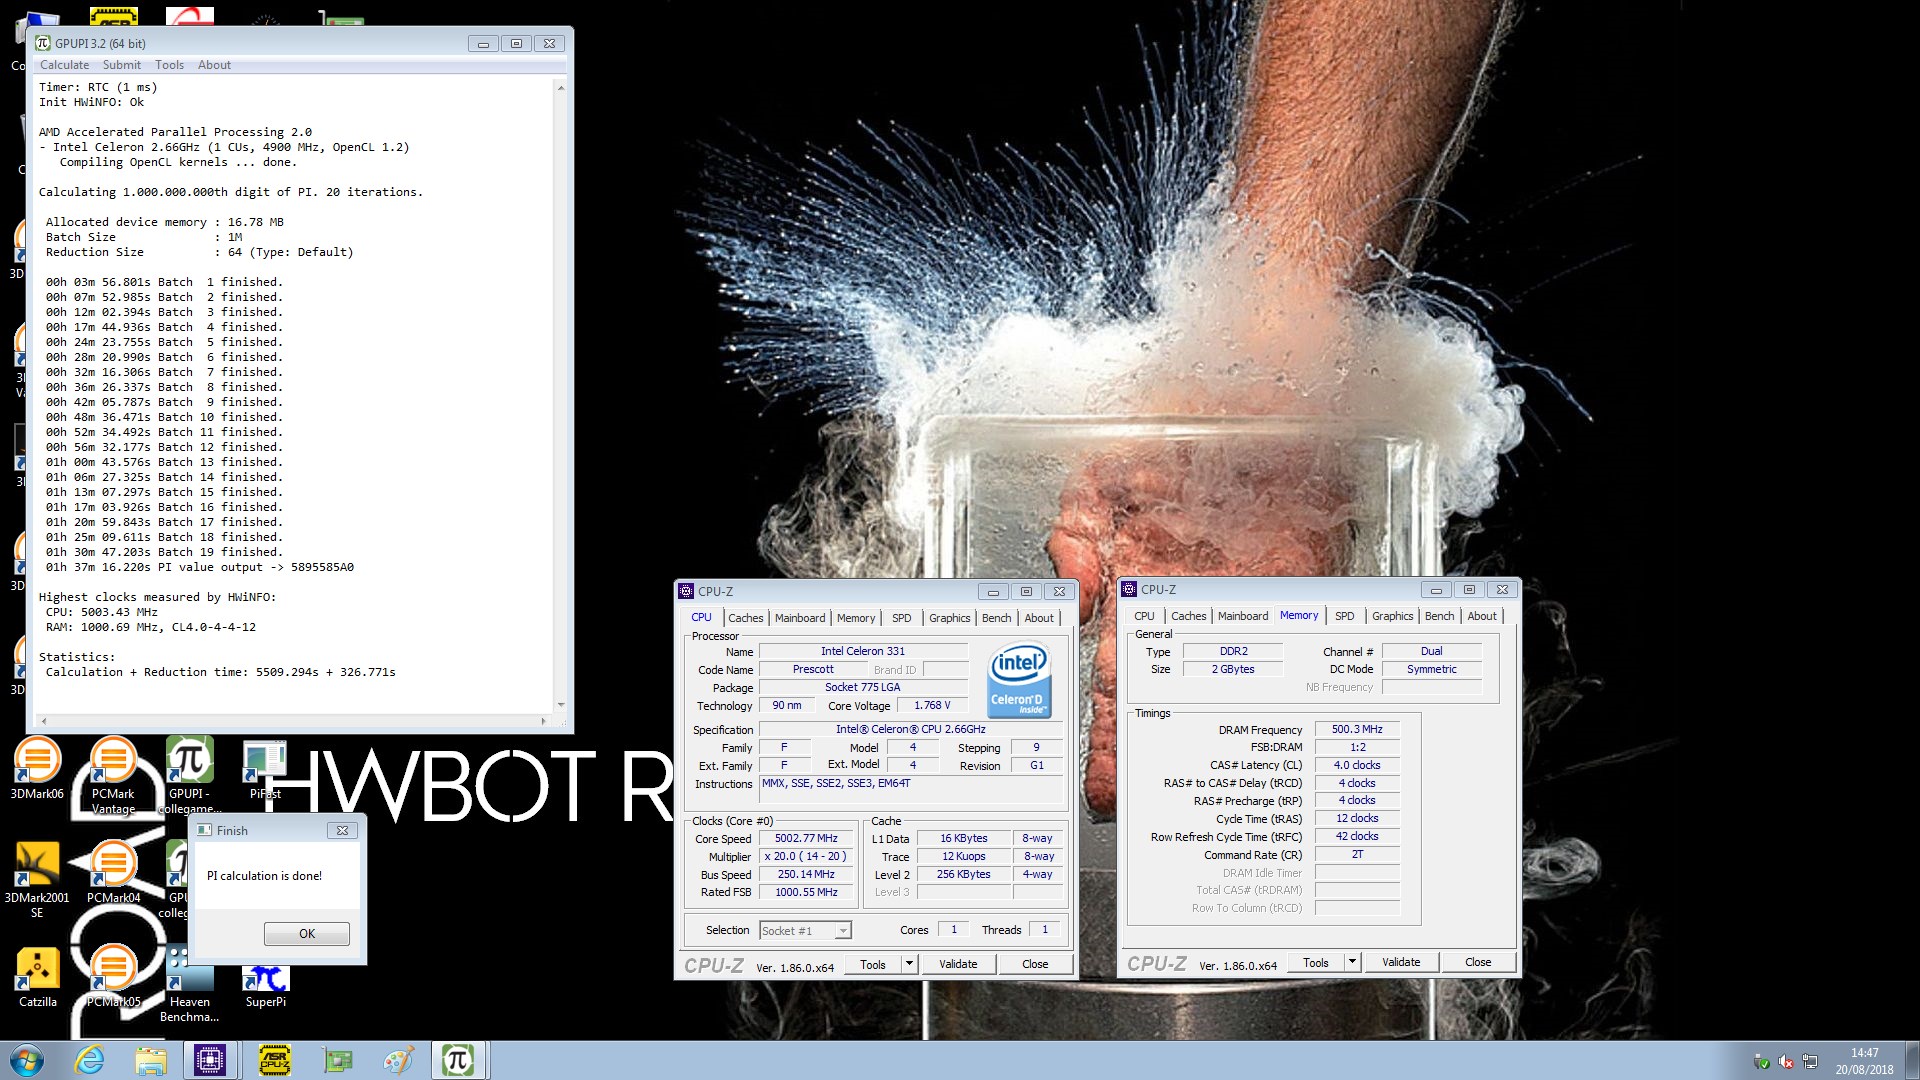Open the PiFast desktop shortcut
The width and height of the screenshot is (1920, 1080).
tap(265, 768)
